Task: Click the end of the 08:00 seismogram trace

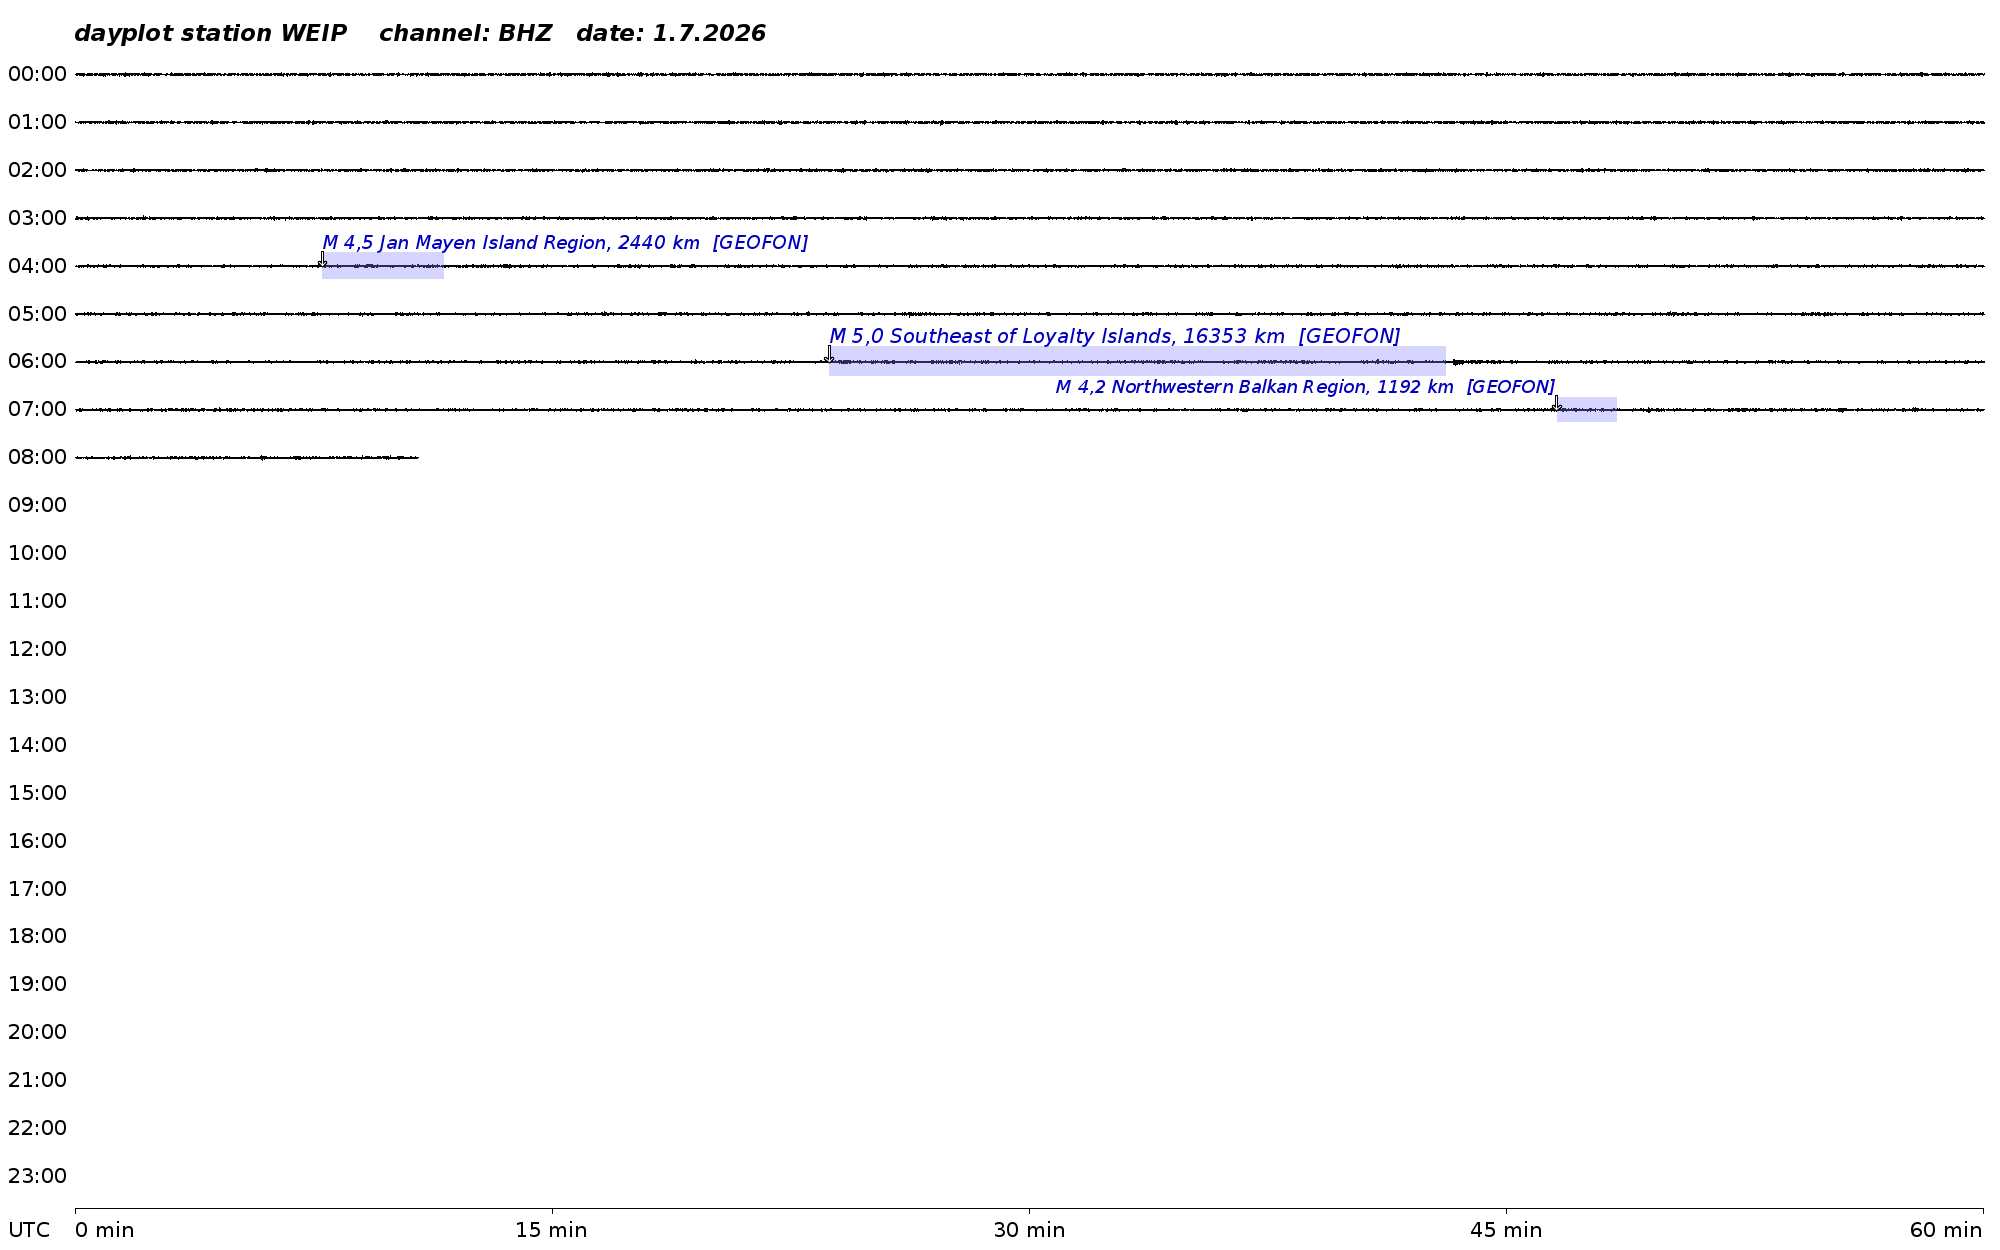Action: point(417,457)
